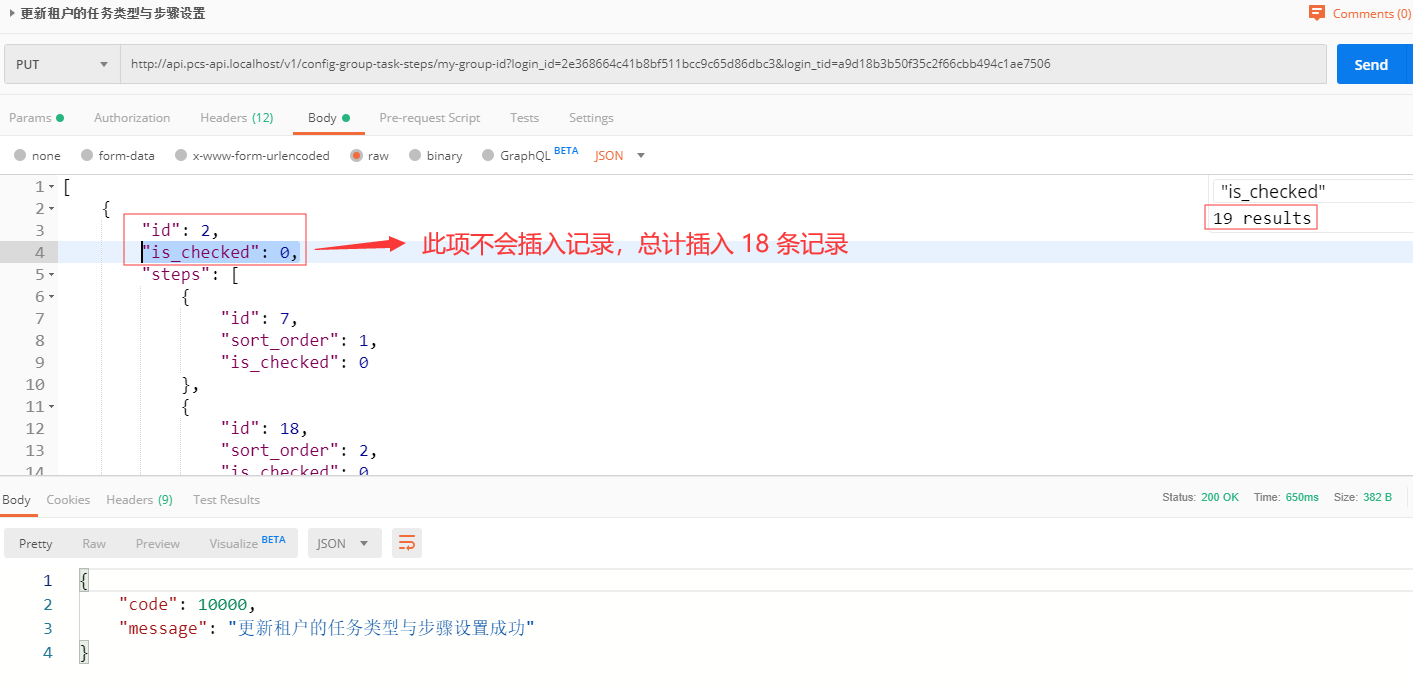Click the "code": 10000 response line
The image size is (1413, 685).
187,603
